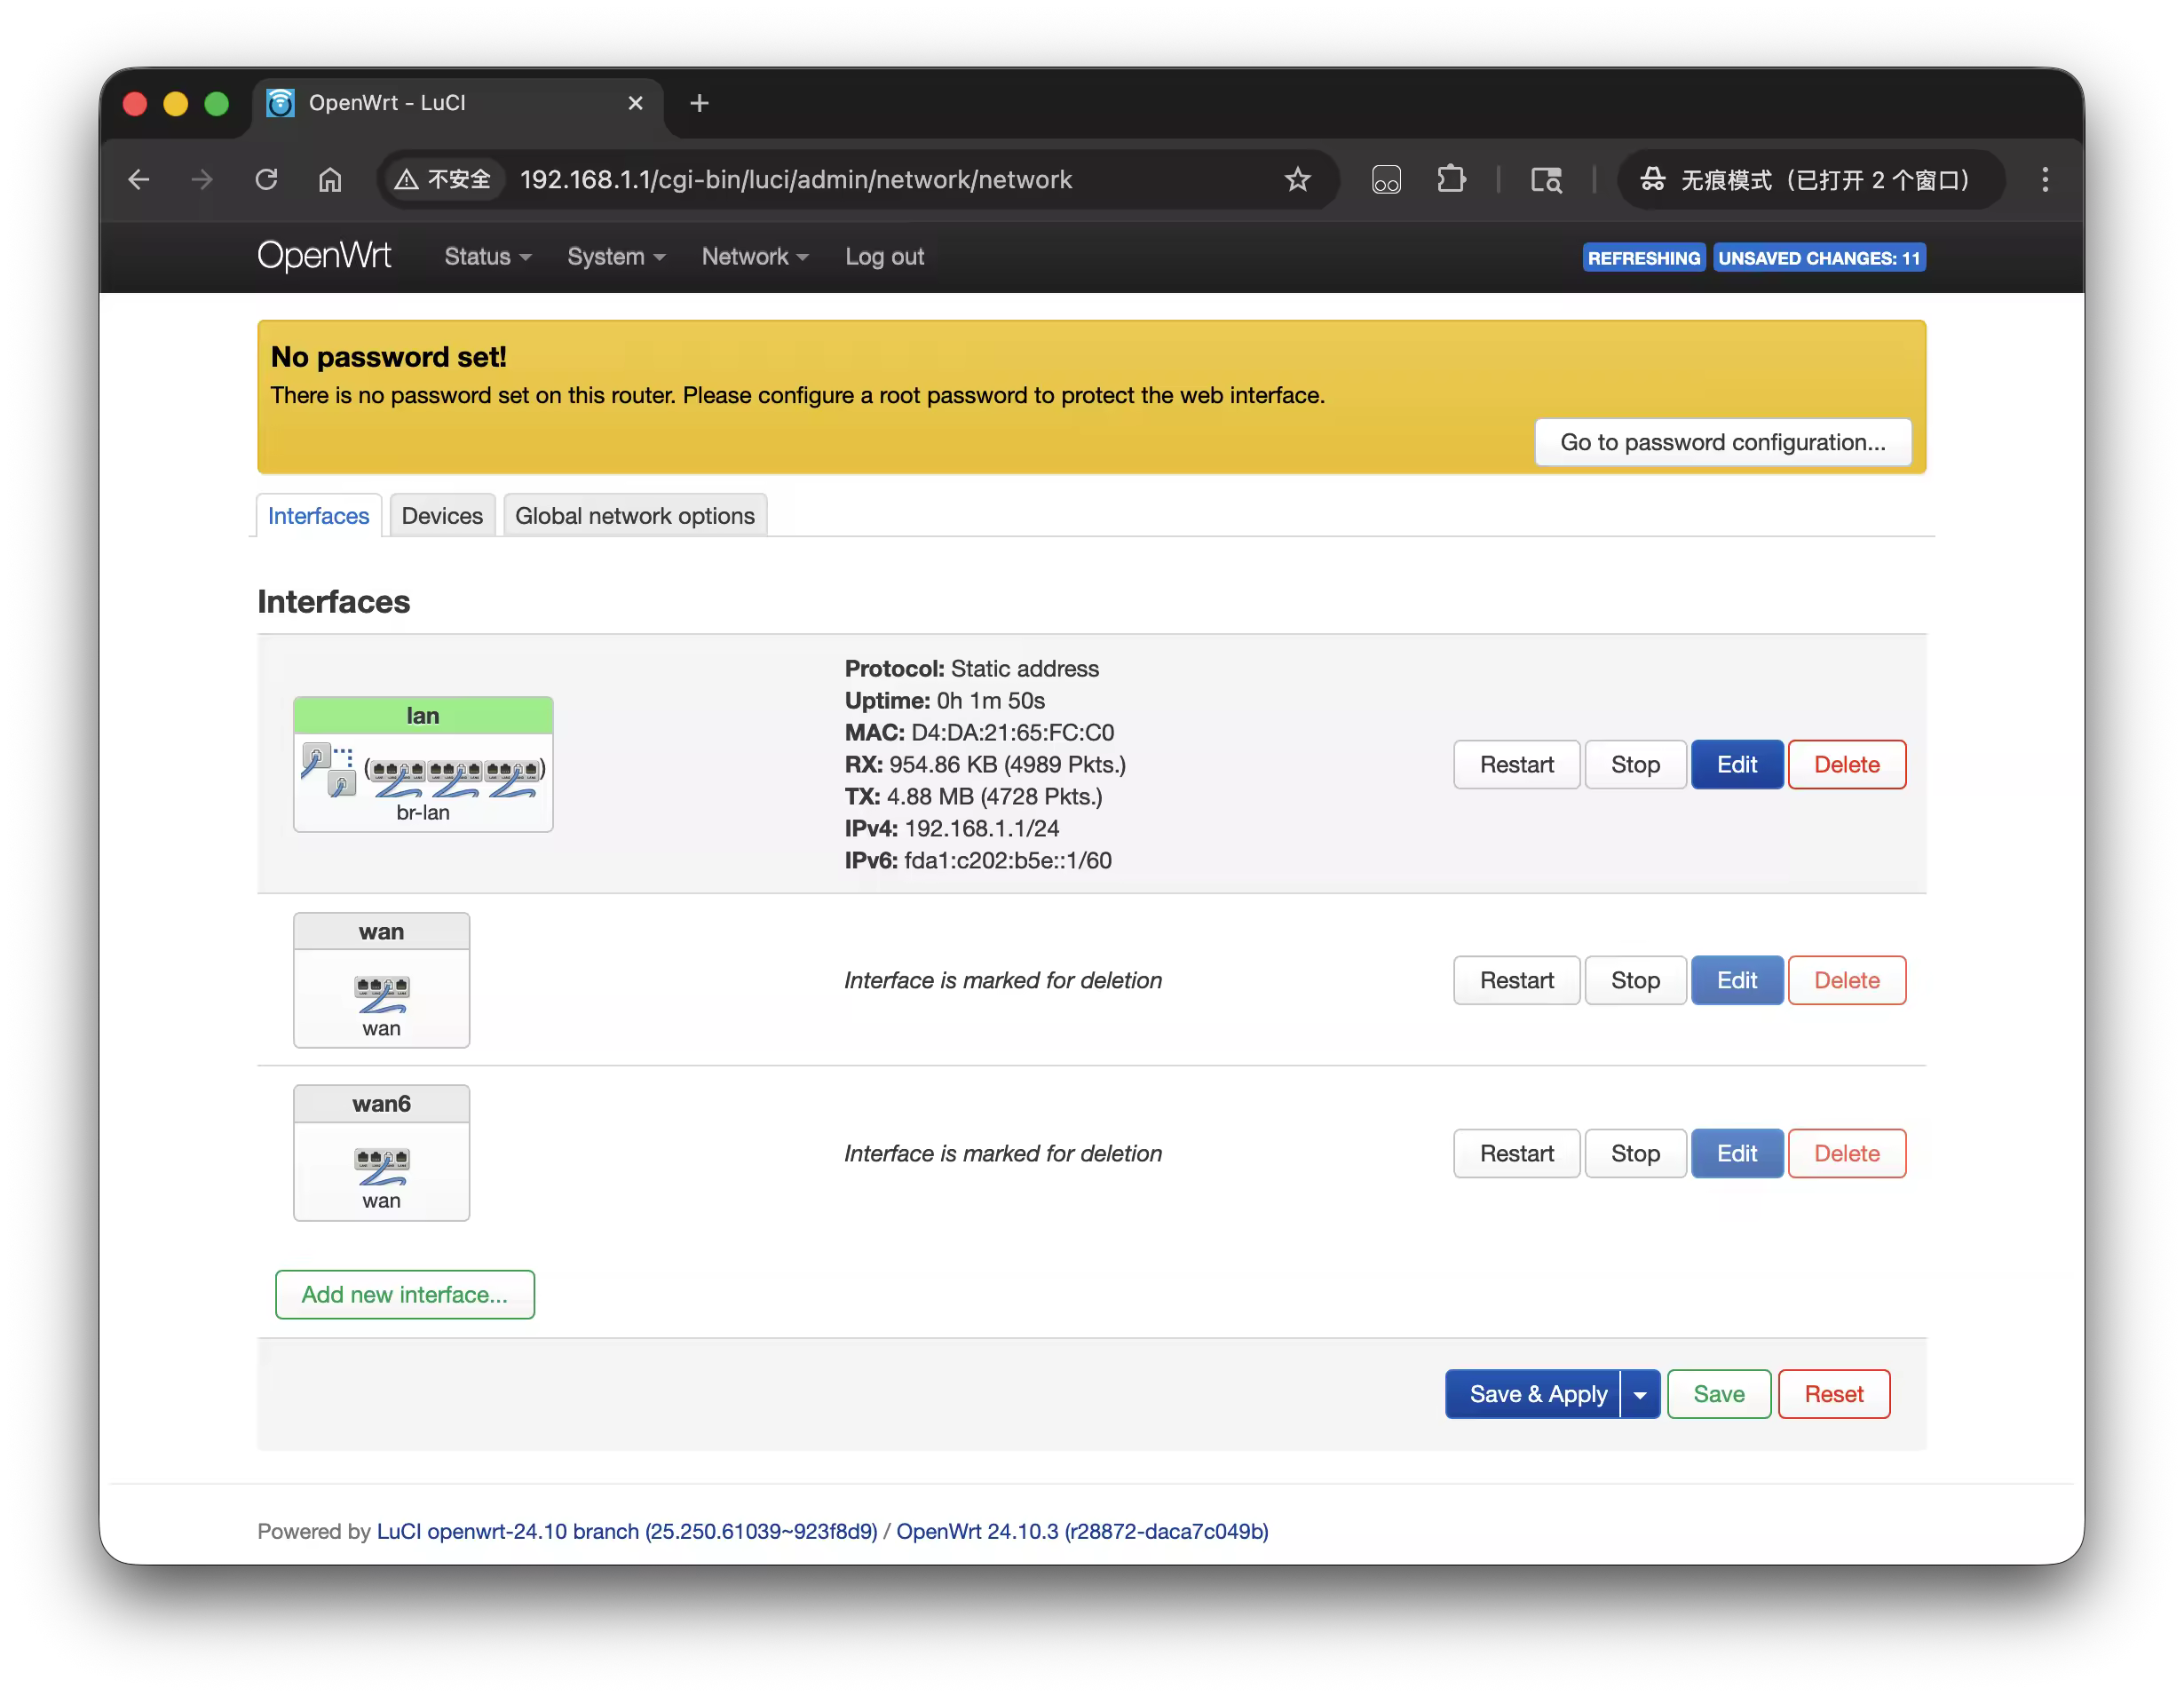This screenshot has width=2184, height=1696.
Task: Delete the lan interface
Action: [1847, 765]
